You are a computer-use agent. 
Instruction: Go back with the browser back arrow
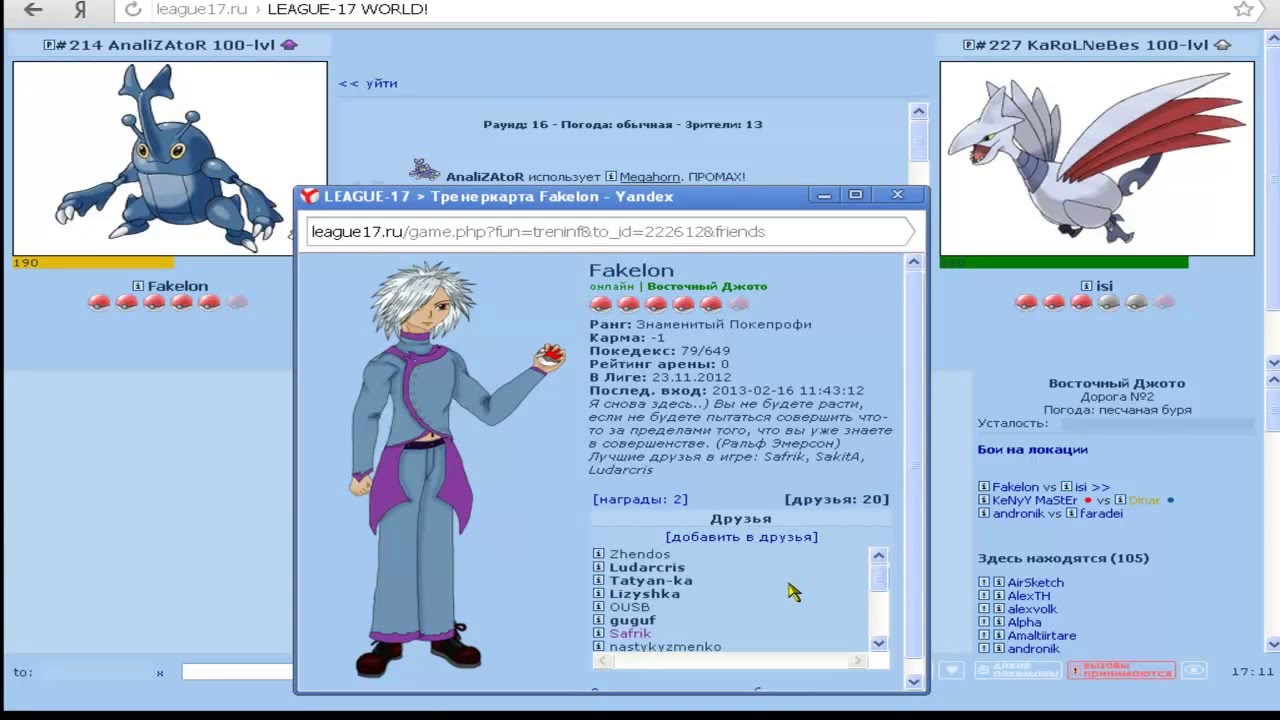(34, 10)
